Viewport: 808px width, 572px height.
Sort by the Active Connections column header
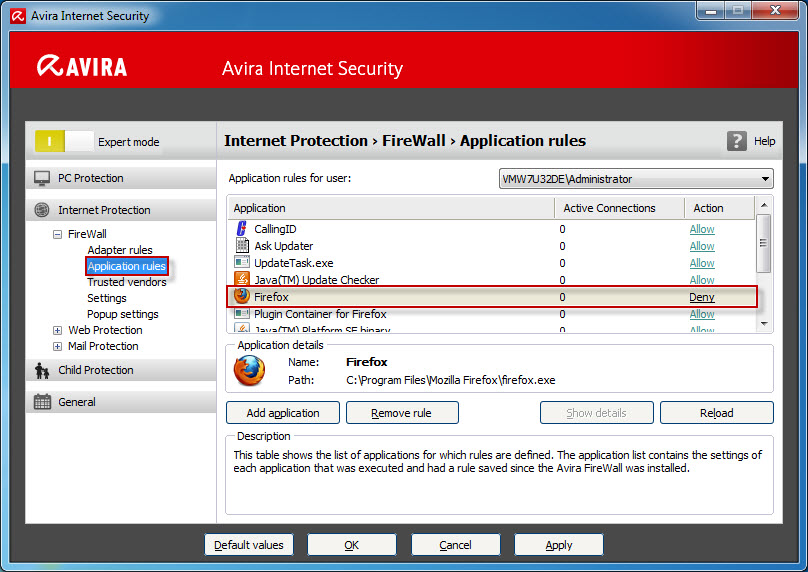click(x=619, y=208)
